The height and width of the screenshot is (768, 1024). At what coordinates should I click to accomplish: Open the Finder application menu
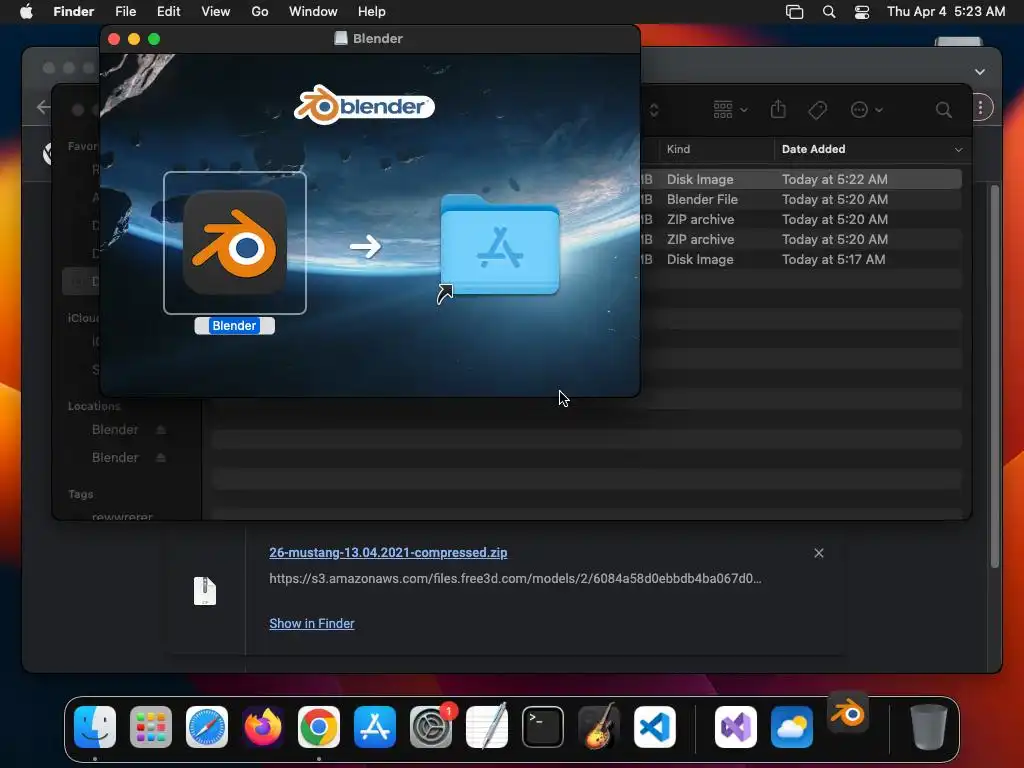pyautogui.click(x=74, y=12)
